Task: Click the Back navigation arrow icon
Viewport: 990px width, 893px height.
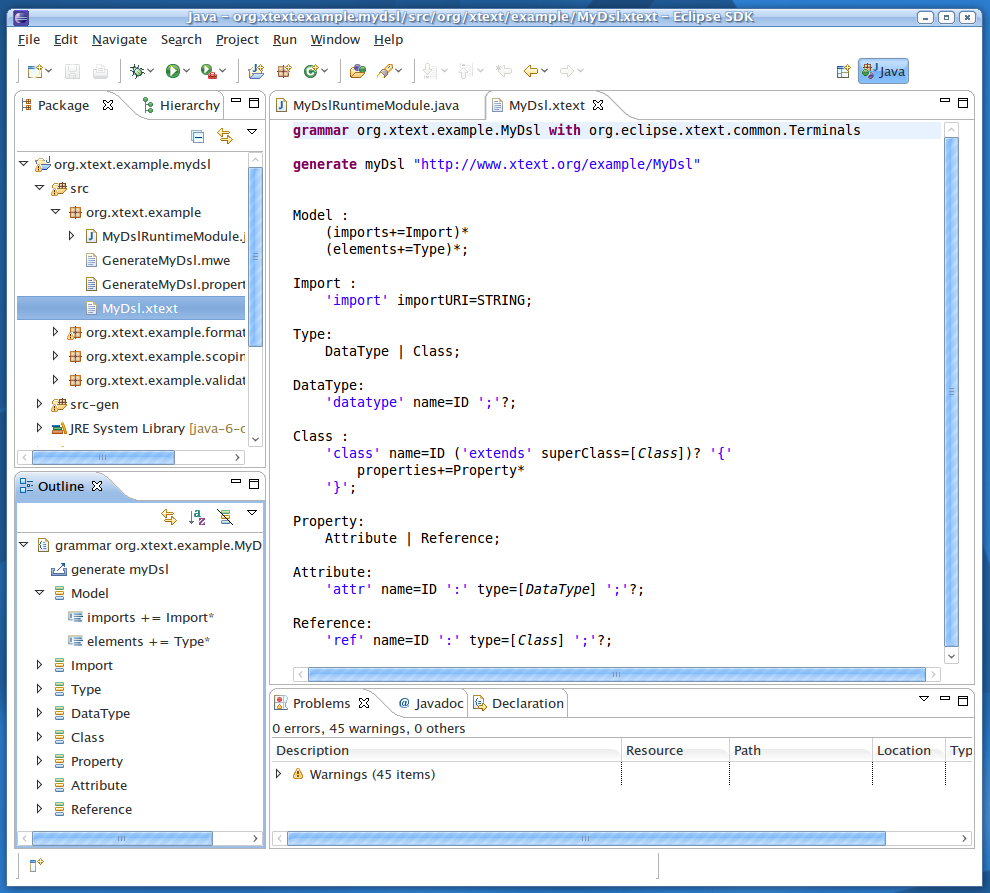Action: (x=531, y=71)
